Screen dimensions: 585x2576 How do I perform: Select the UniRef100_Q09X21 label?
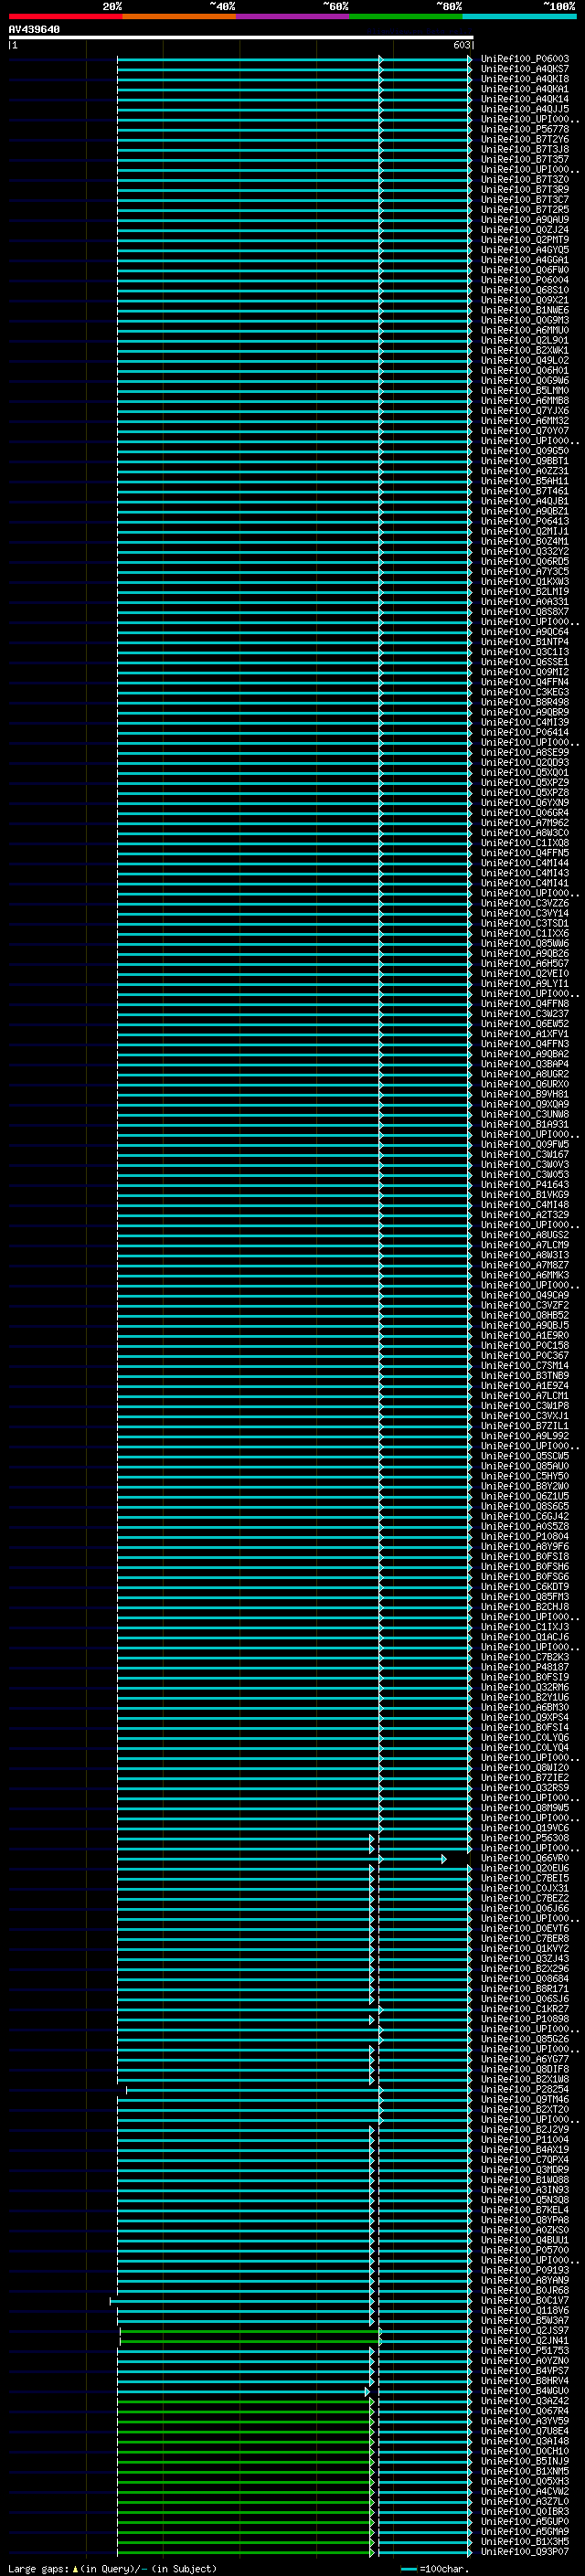tap(525, 300)
